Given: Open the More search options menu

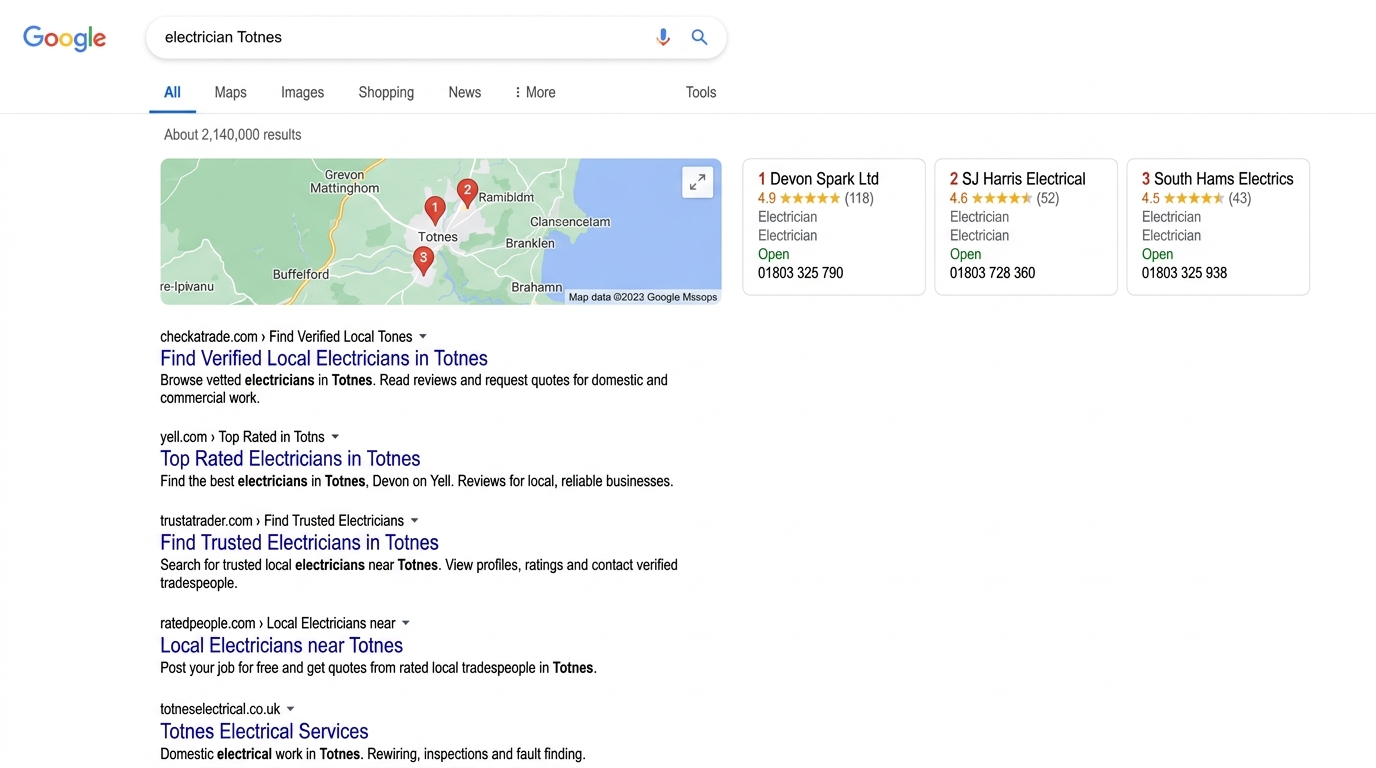Looking at the screenshot, I should (x=535, y=92).
